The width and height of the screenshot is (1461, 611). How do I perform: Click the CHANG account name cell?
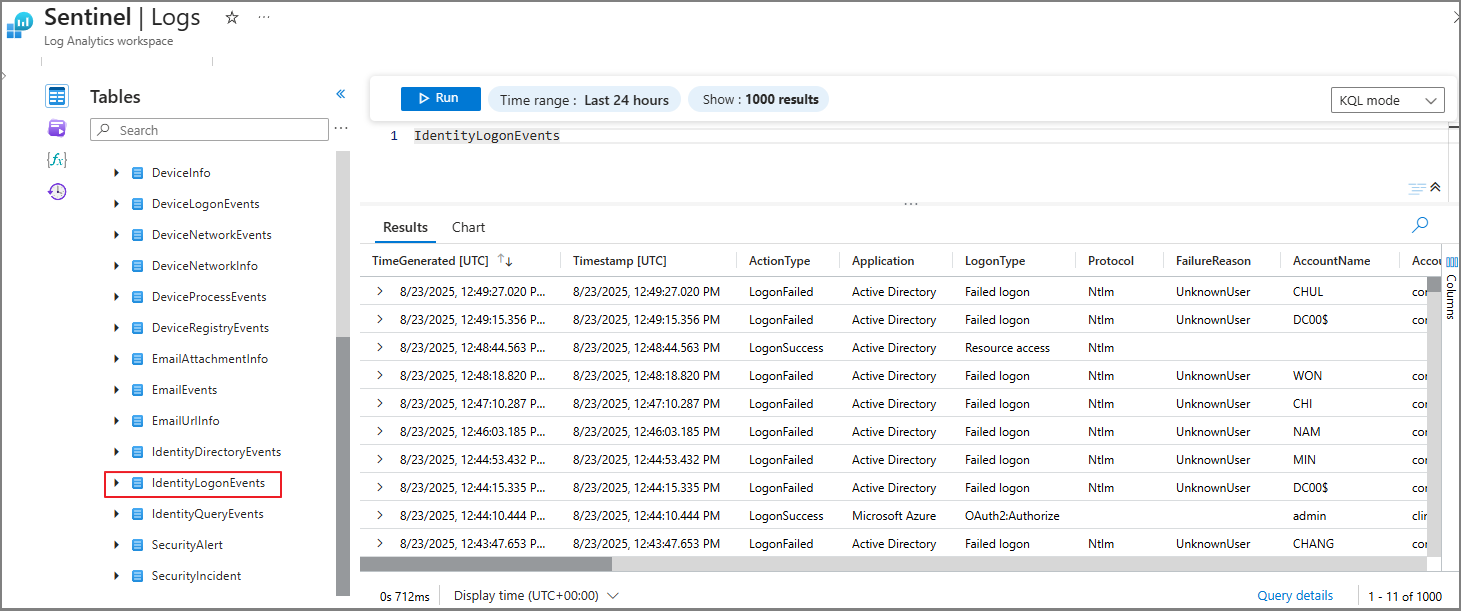click(1314, 544)
